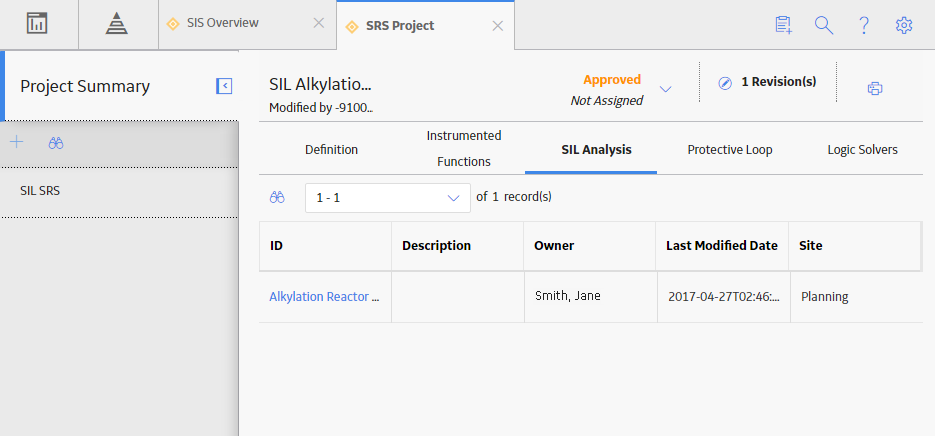Switch to the Instrumented Functions tab

click(464, 149)
